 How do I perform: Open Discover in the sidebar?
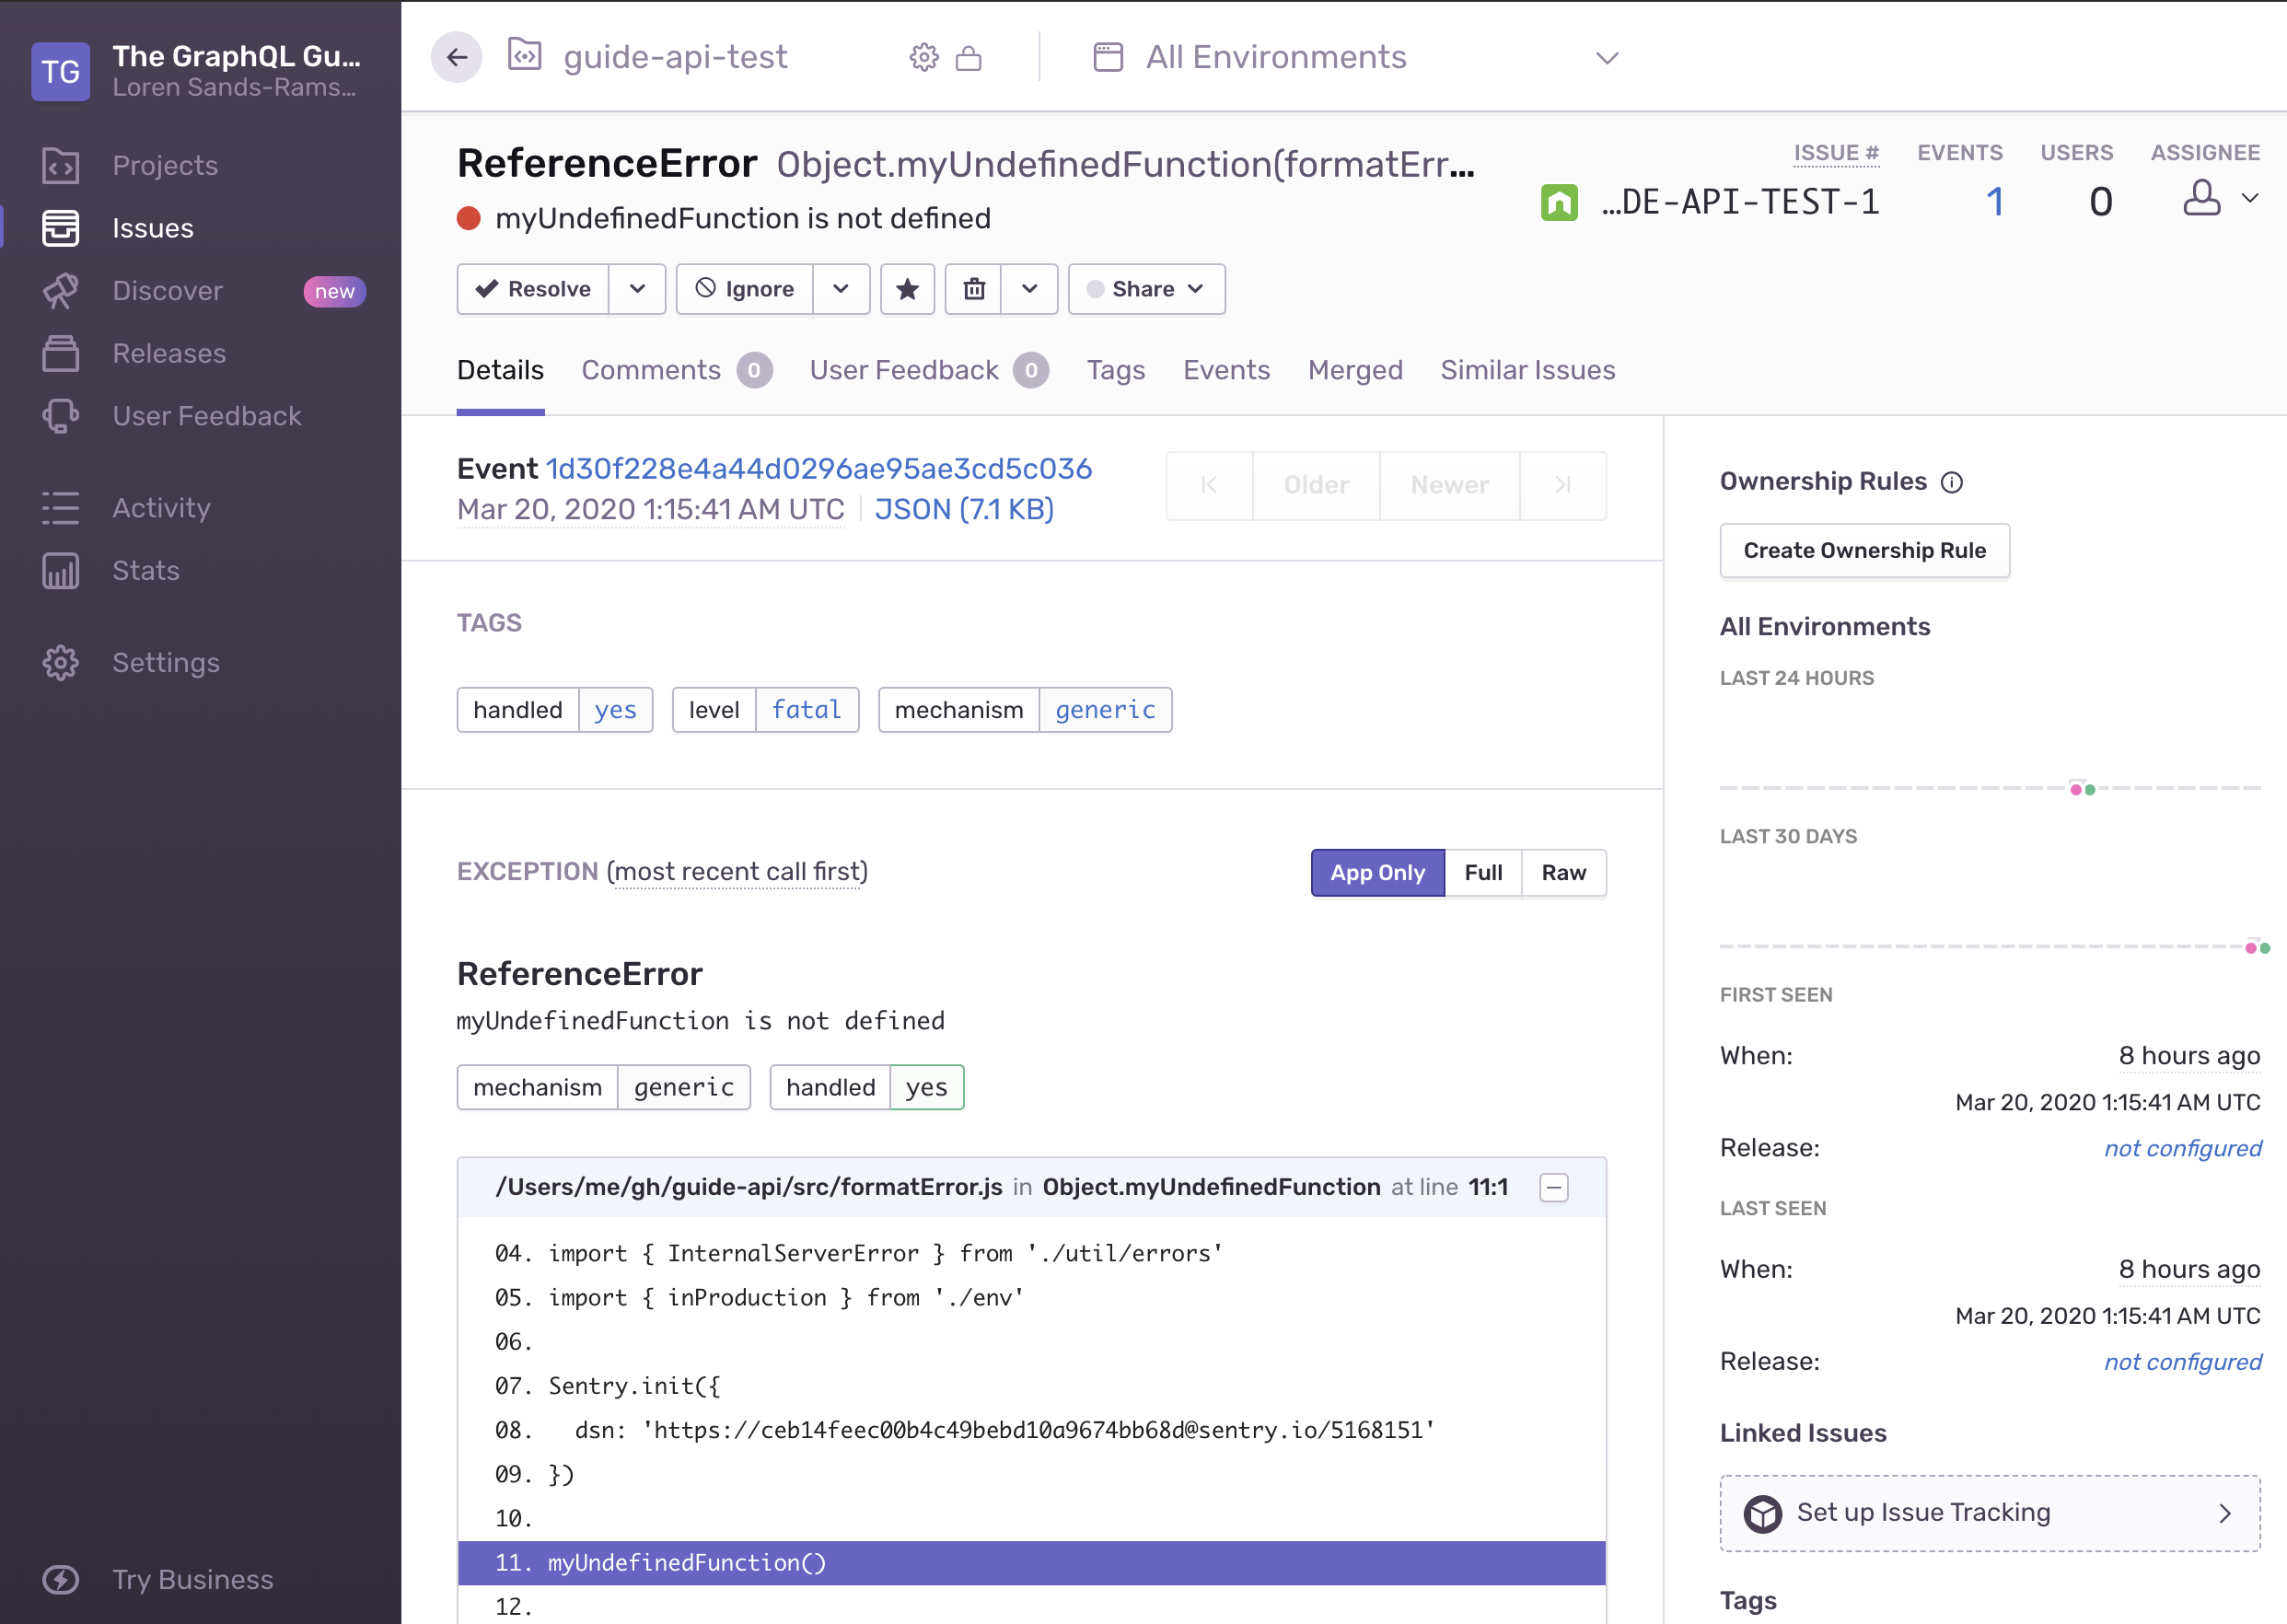tap(167, 291)
